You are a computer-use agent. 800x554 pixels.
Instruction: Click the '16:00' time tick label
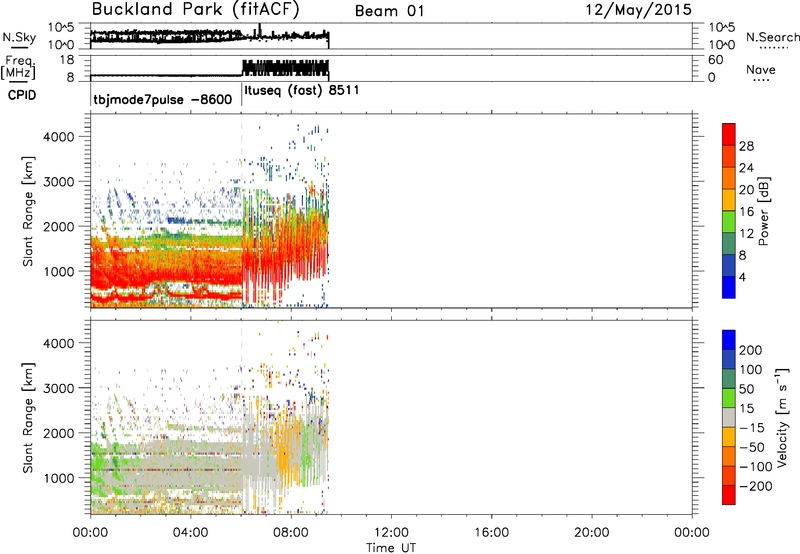click(x=491, y=533)
